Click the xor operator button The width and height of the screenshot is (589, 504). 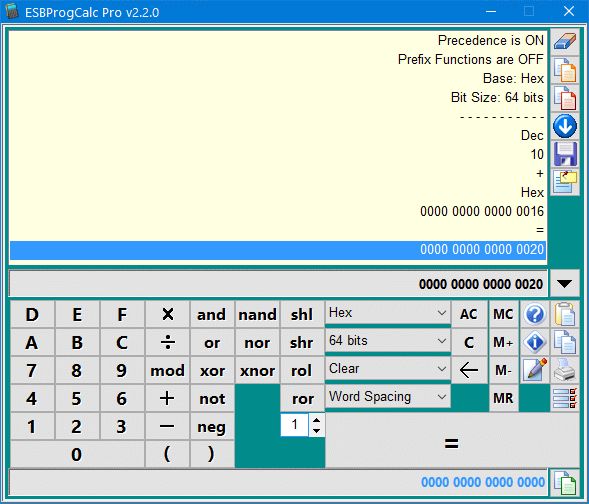[x=212, y=370]
